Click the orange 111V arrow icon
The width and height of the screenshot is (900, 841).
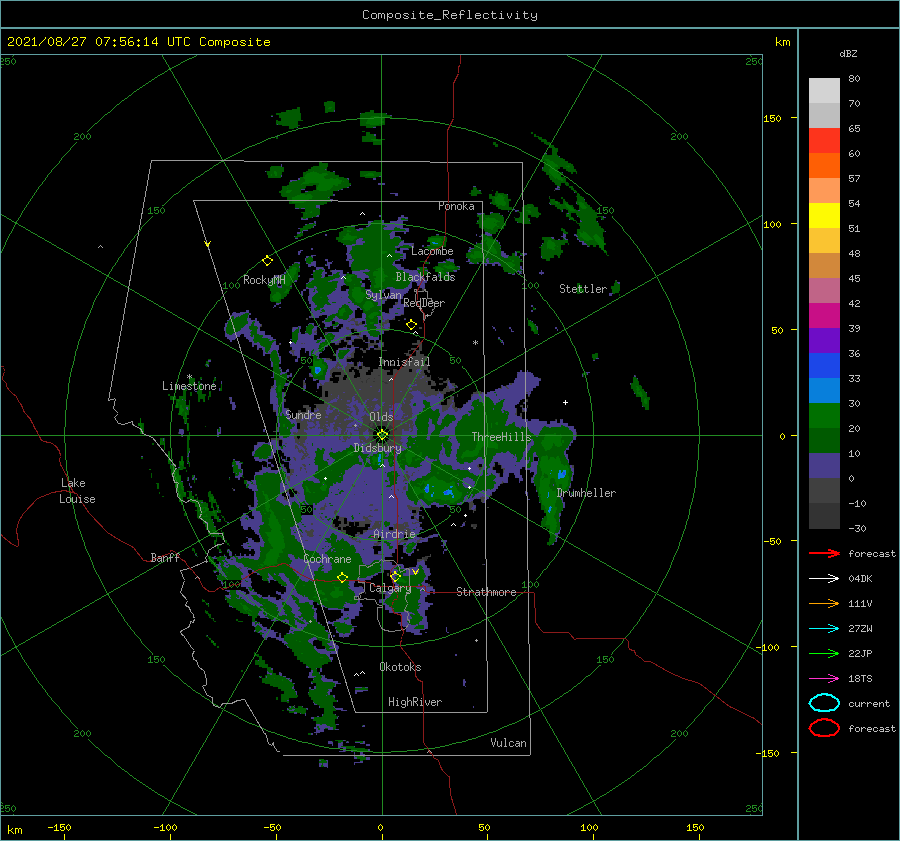click(824, 603)
